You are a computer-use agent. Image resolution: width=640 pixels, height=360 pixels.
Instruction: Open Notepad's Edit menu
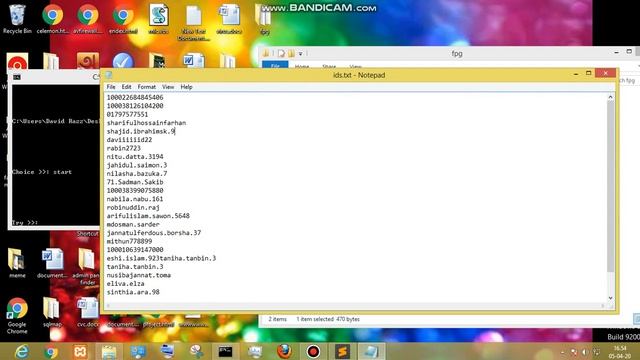click(127, 87)
